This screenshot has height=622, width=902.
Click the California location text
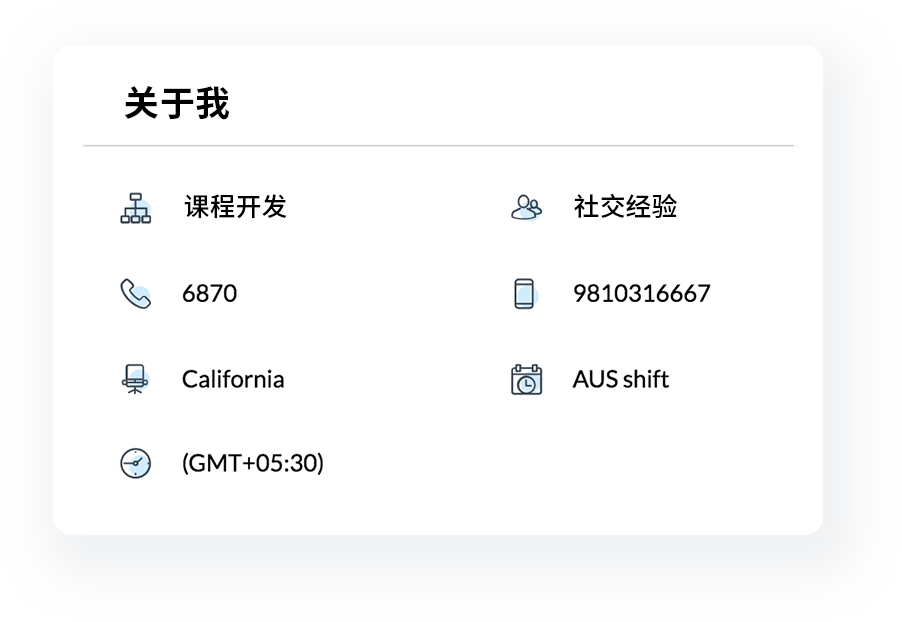point(233,380)
